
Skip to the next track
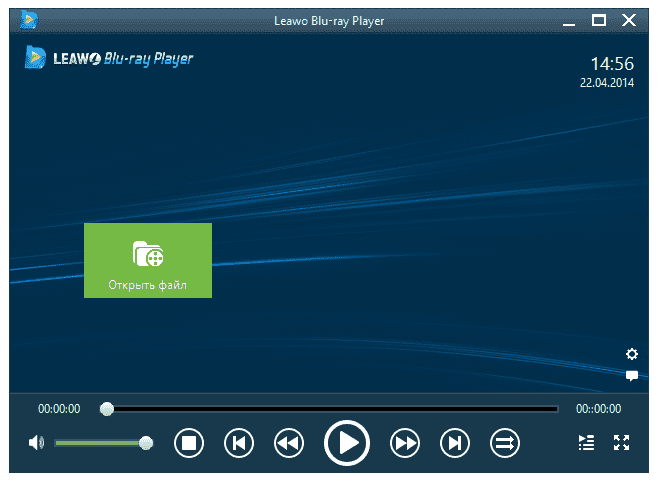(x=455, y=442)
